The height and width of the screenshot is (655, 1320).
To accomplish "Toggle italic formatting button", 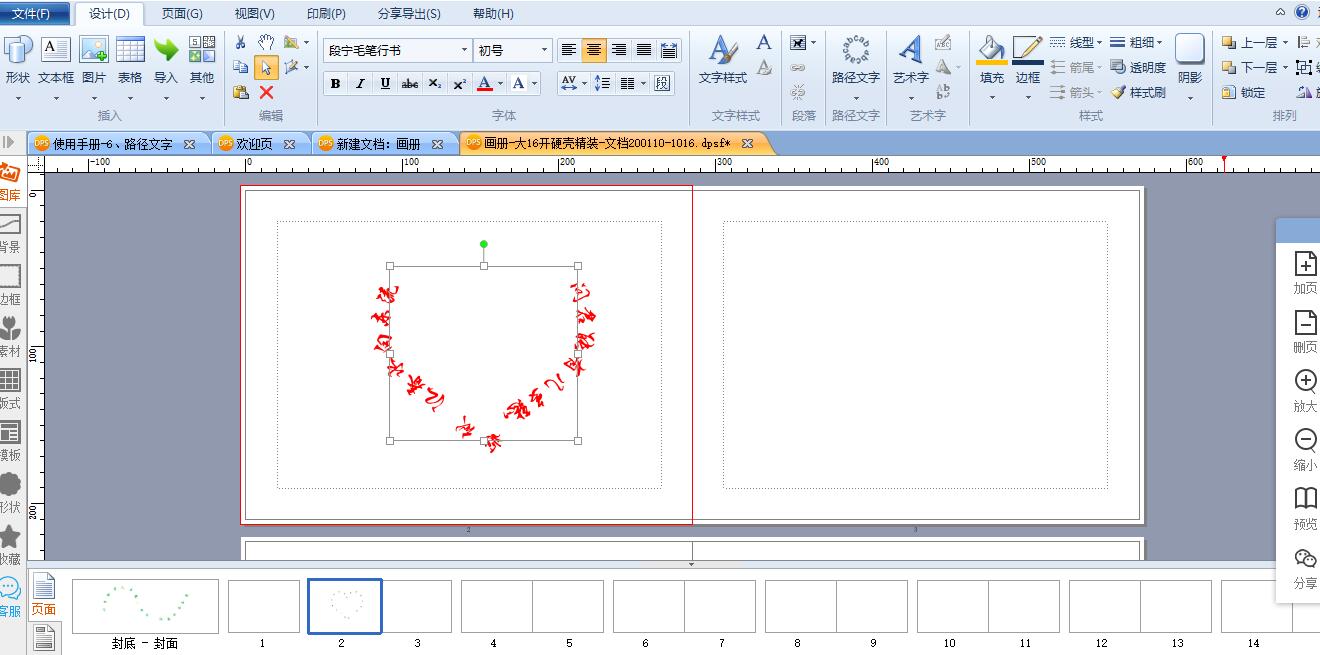I will tap(360, 84).
